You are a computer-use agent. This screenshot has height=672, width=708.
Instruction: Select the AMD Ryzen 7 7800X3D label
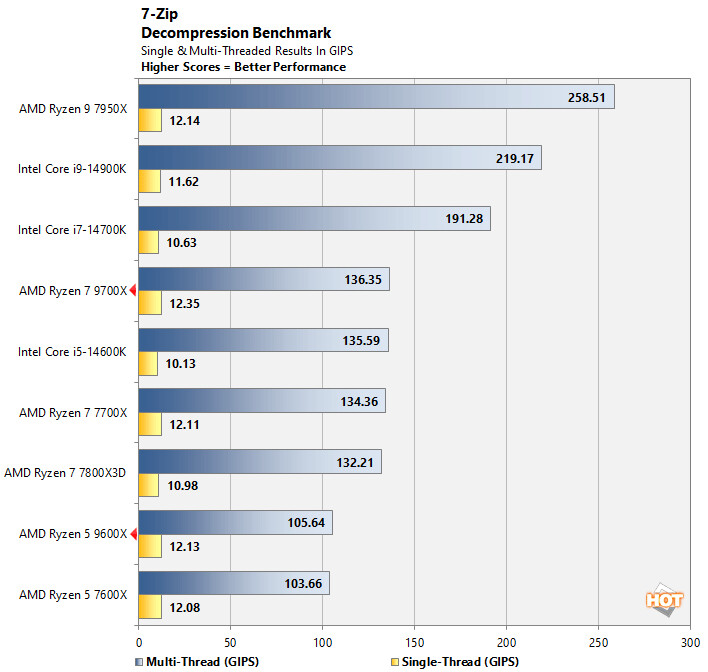pos(65,473)
